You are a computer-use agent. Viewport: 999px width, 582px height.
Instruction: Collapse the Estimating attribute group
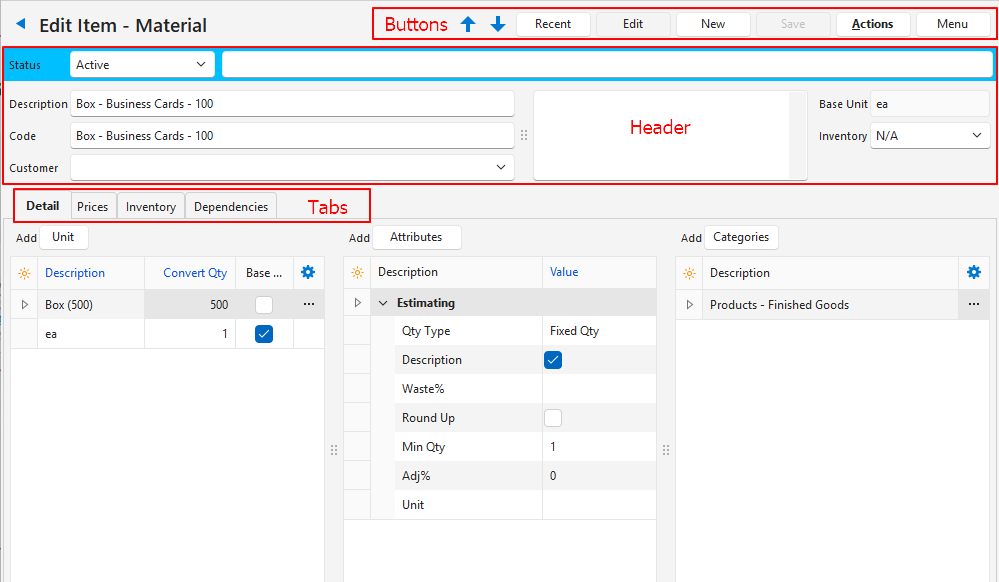click(383, 303)
